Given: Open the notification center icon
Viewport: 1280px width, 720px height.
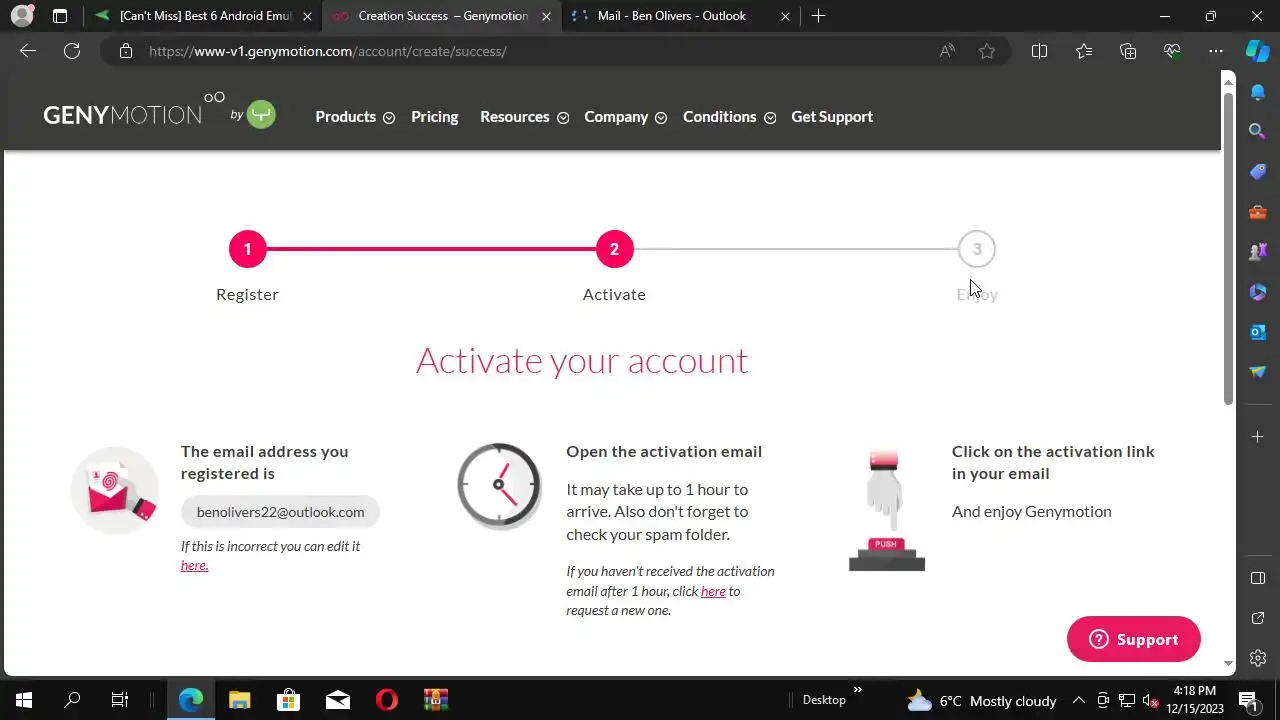Looking at the screenshot, I should click(1248, 700).
